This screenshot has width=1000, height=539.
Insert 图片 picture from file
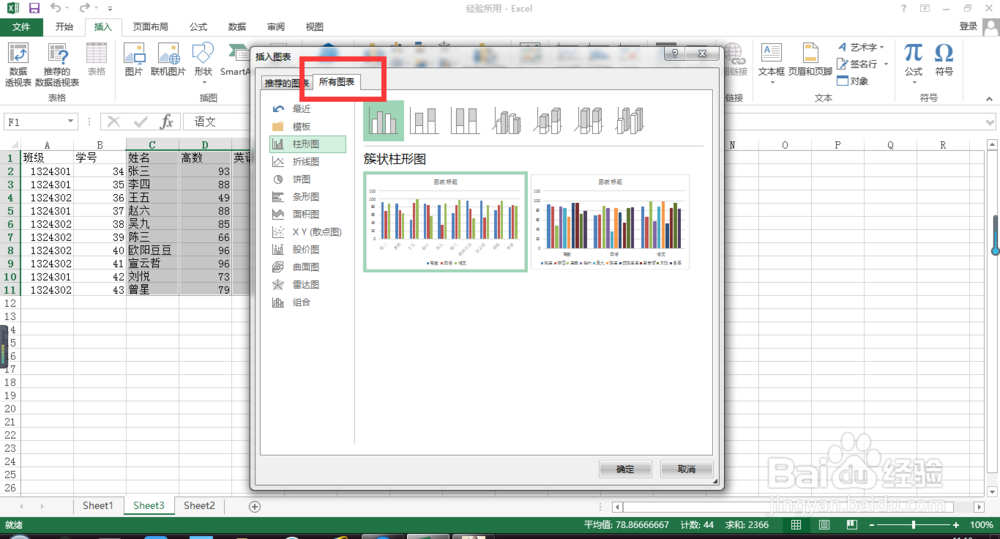[133, 59]
